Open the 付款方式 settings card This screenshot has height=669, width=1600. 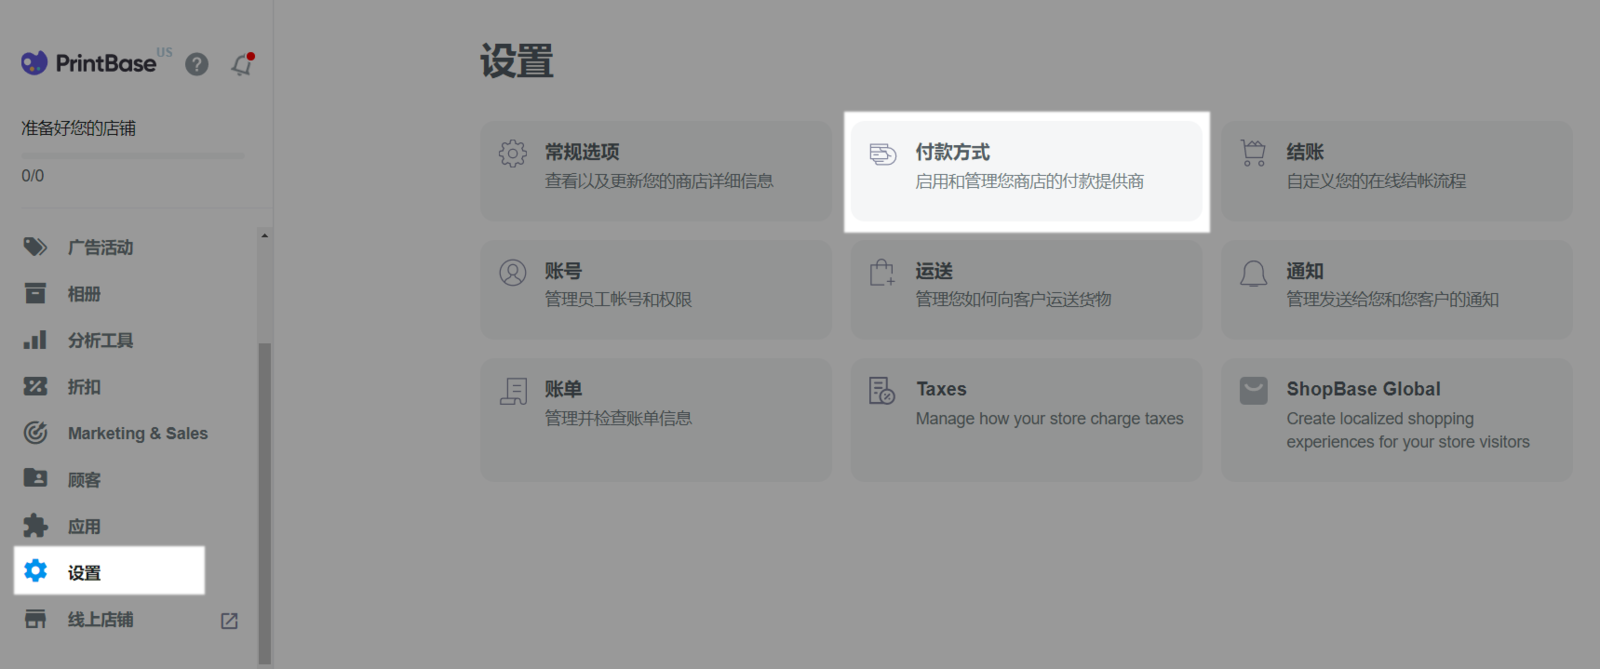1027,171
